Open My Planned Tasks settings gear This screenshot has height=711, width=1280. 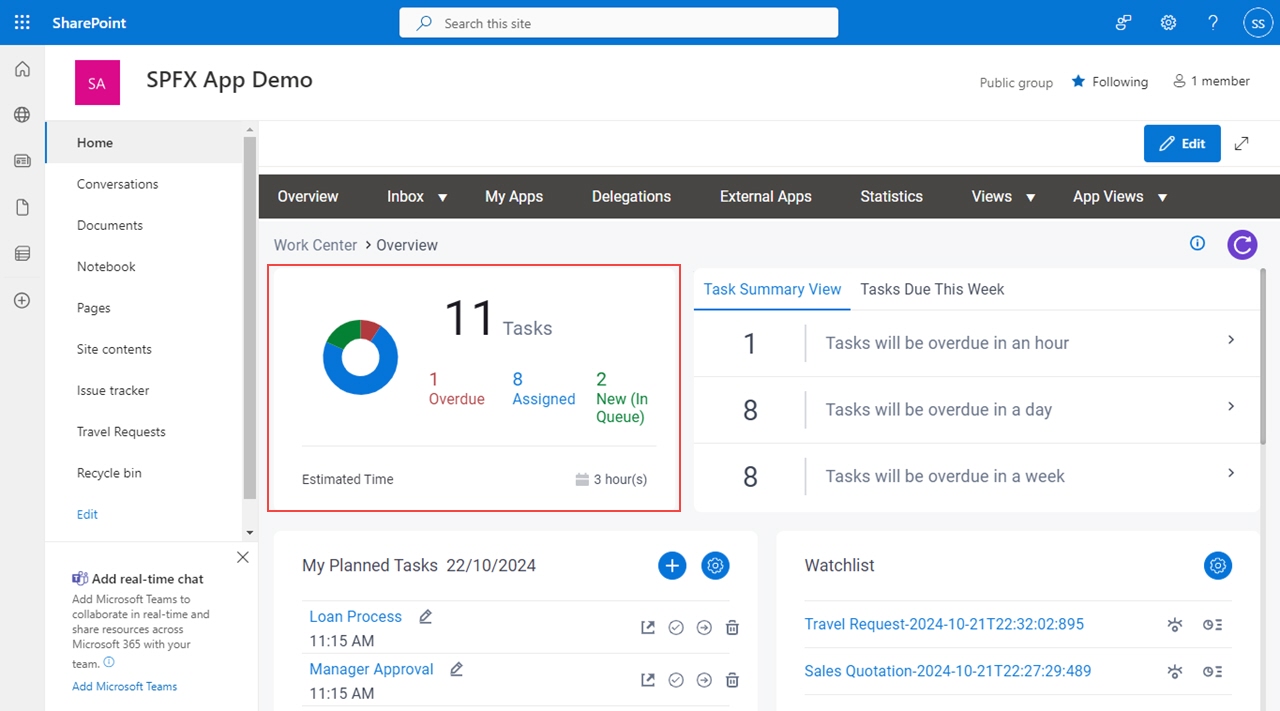pos(715,565)
